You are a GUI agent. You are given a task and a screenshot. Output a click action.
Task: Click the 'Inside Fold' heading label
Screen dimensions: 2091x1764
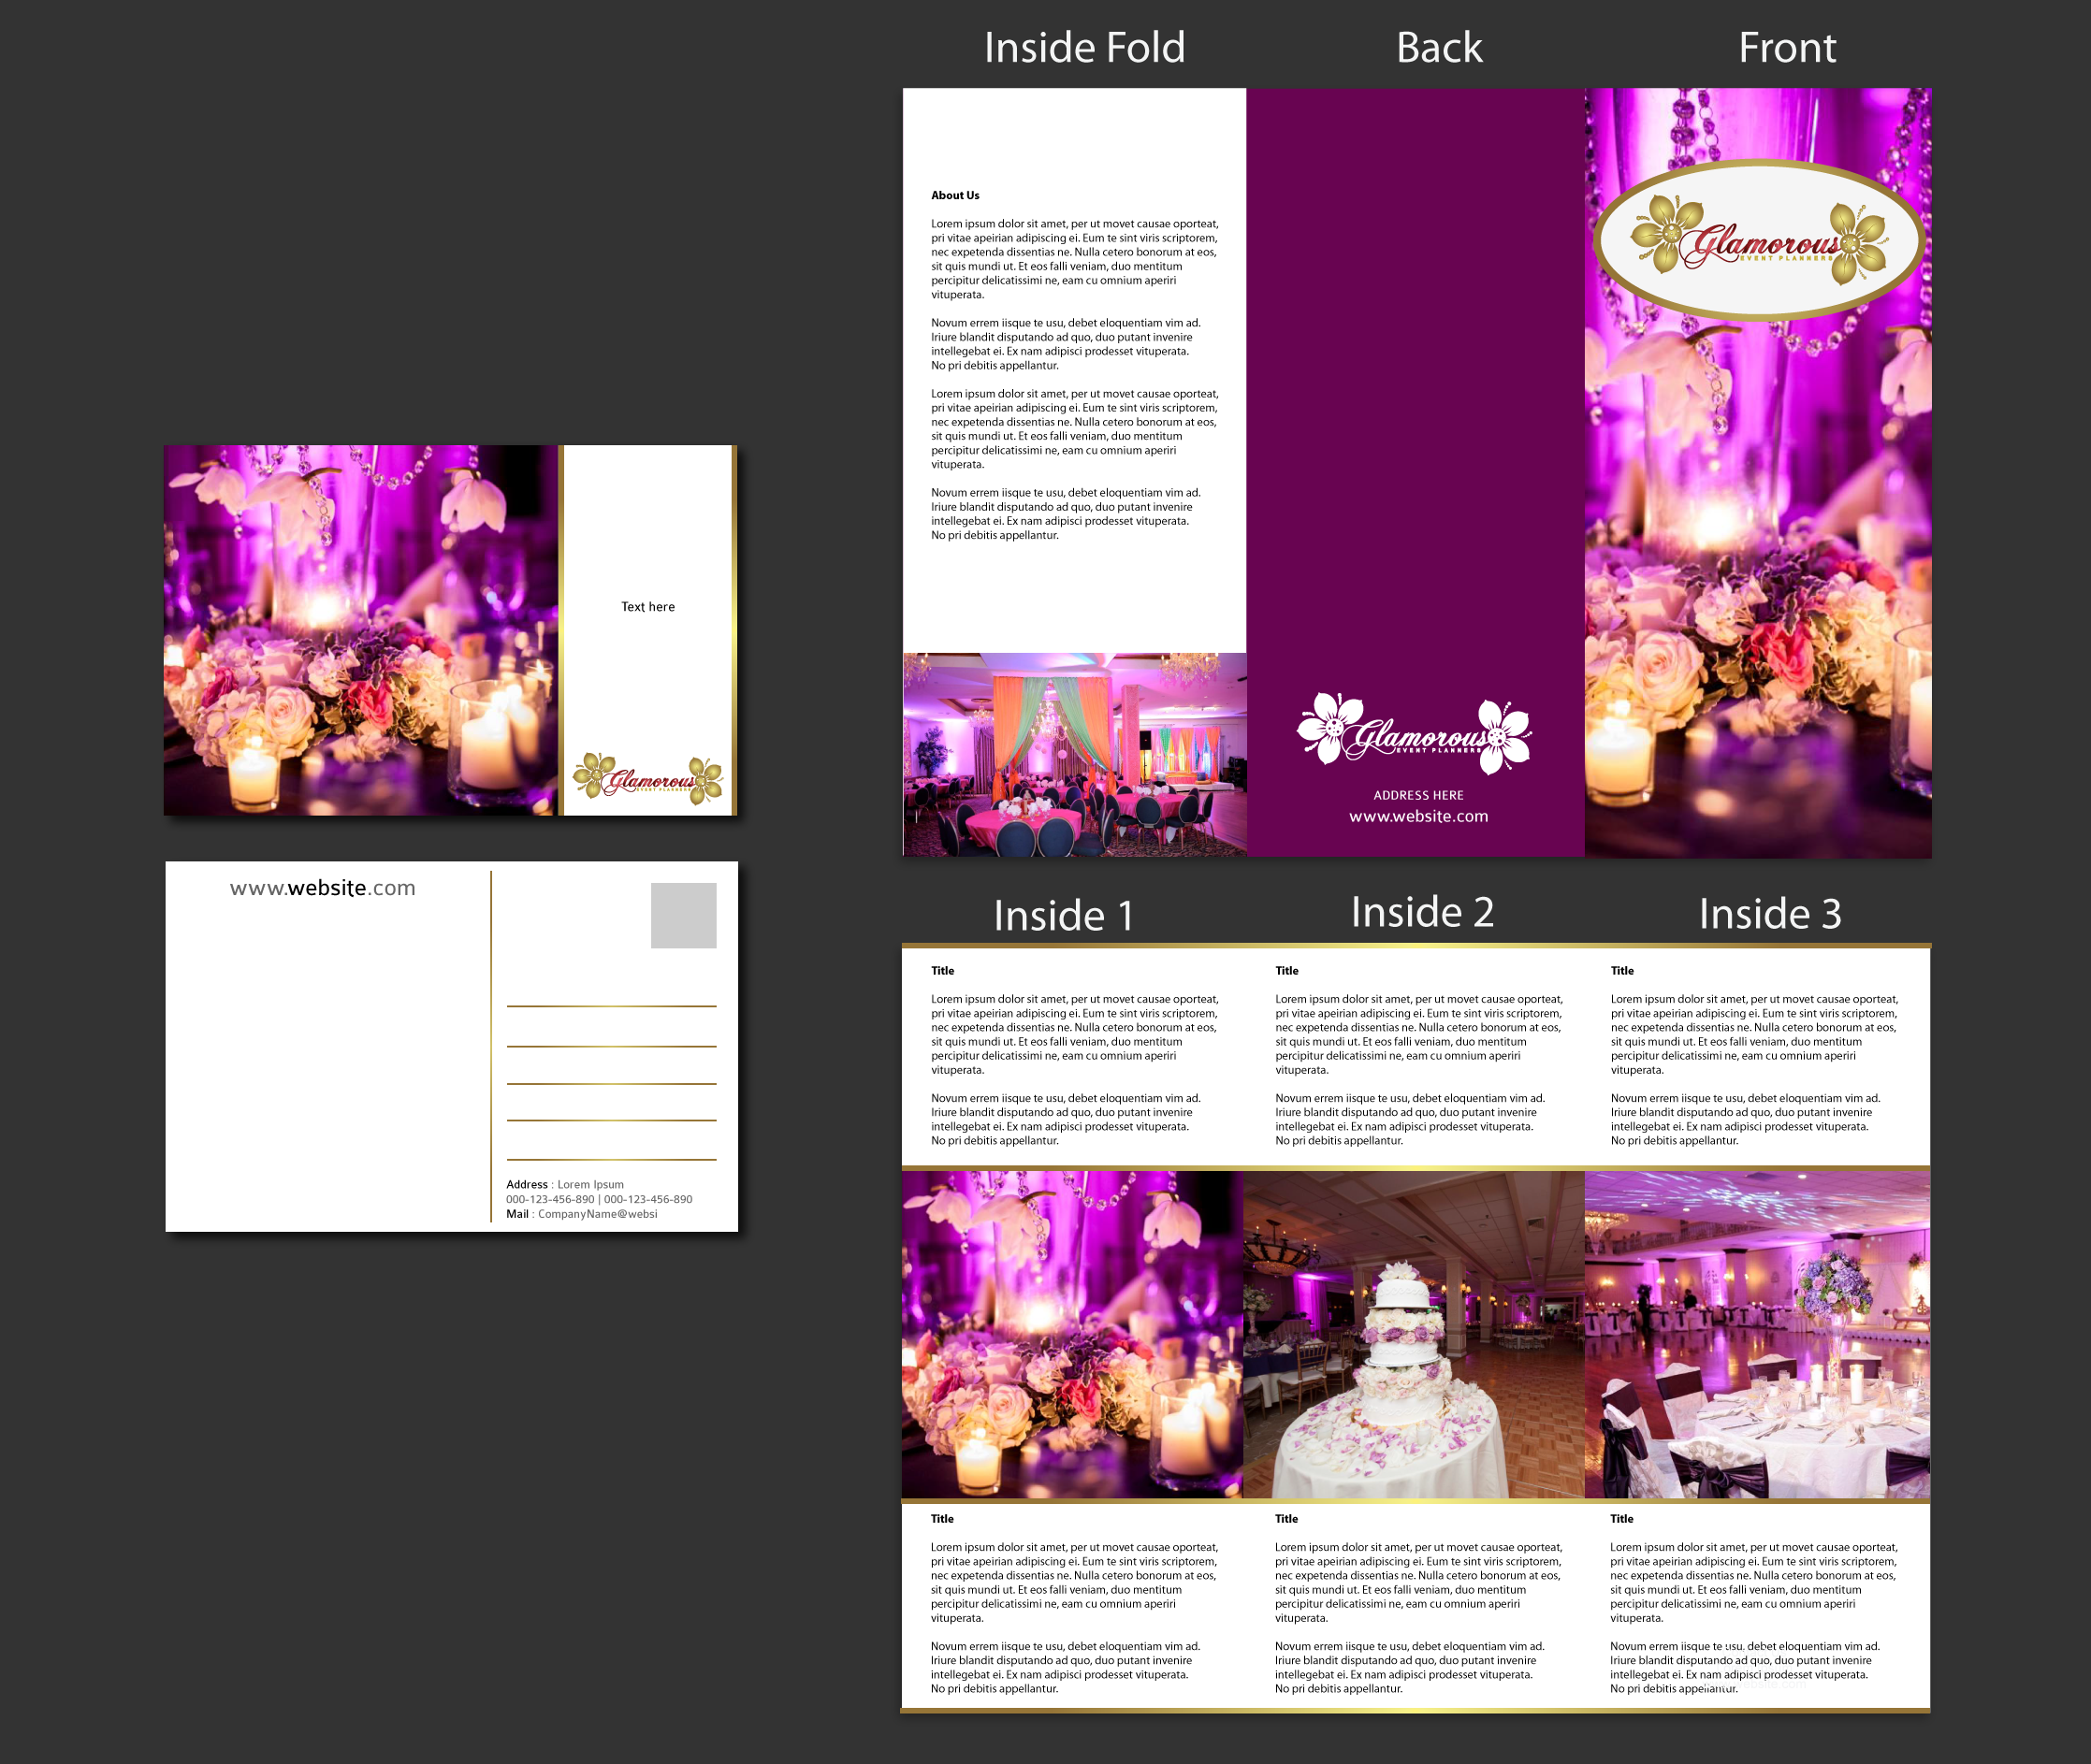click(x=1084, y=48)
